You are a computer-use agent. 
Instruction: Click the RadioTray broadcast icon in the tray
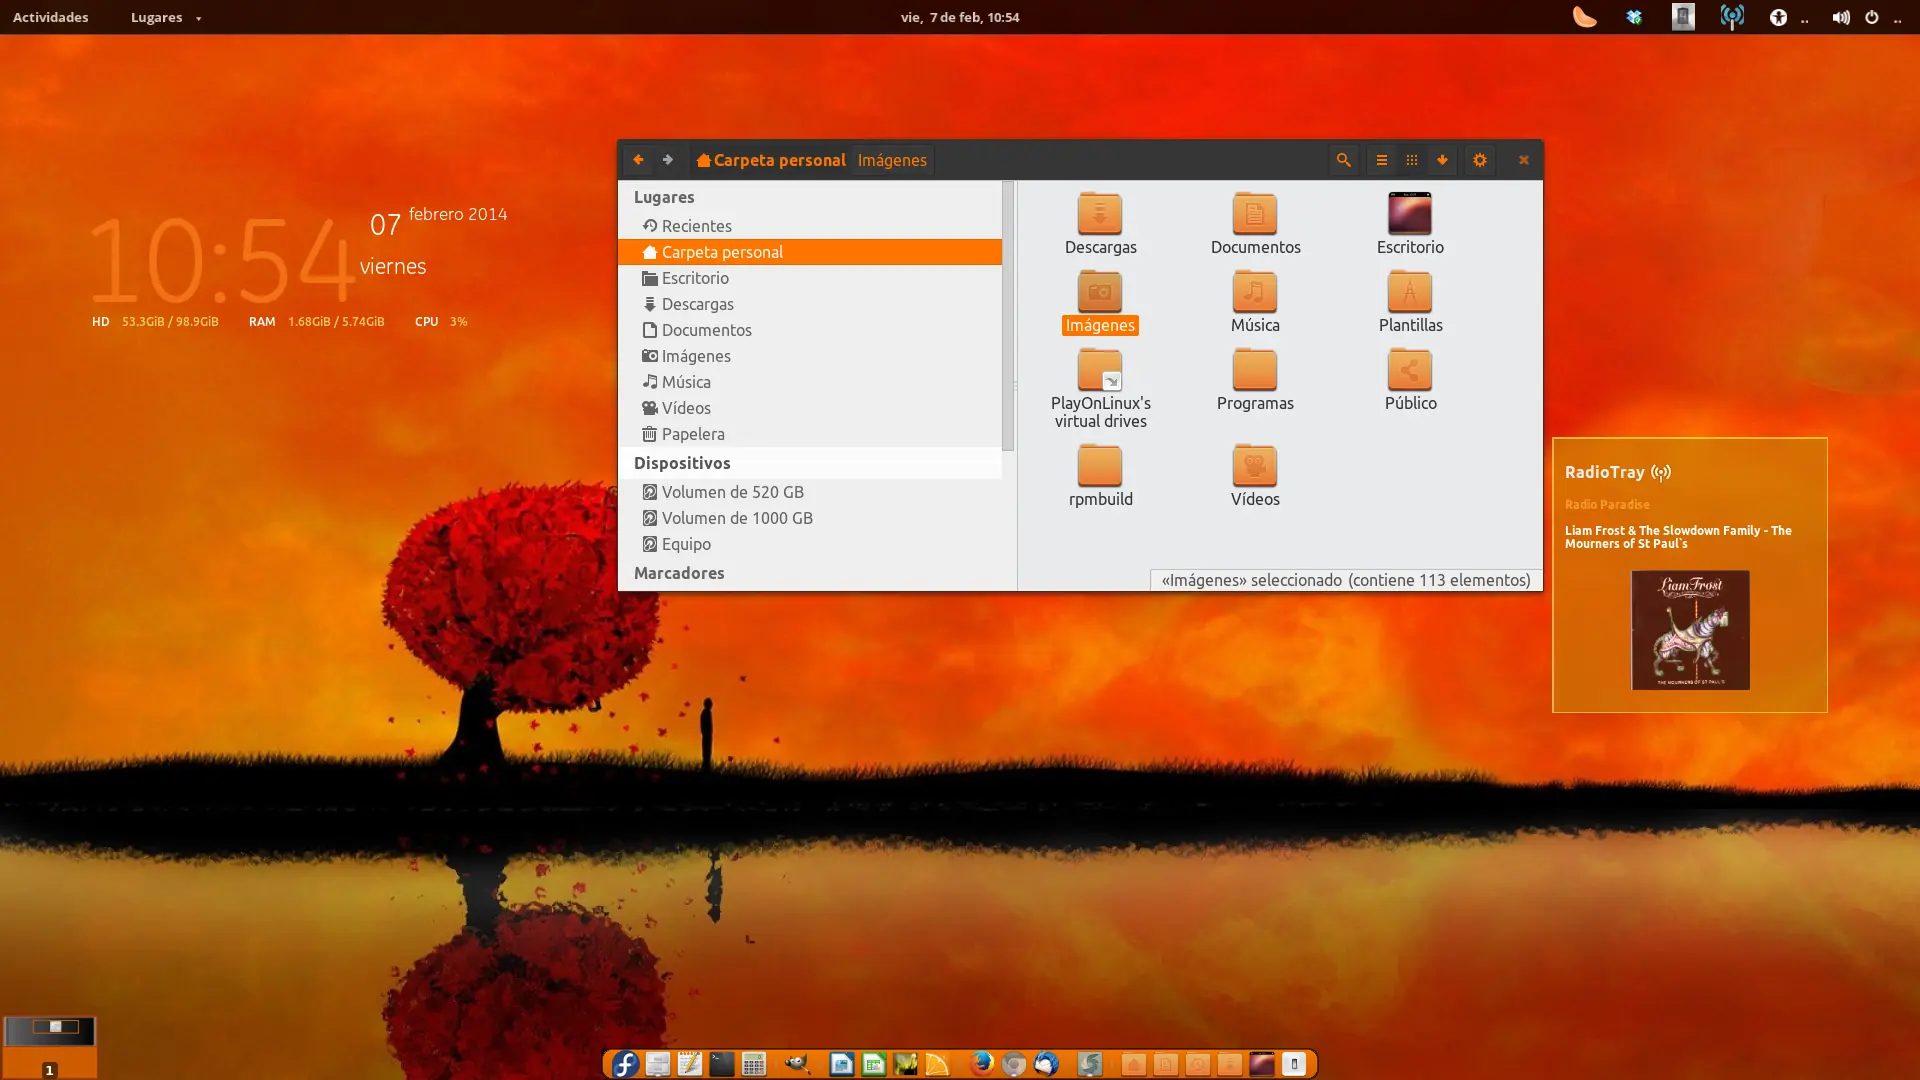point(1732,17)
